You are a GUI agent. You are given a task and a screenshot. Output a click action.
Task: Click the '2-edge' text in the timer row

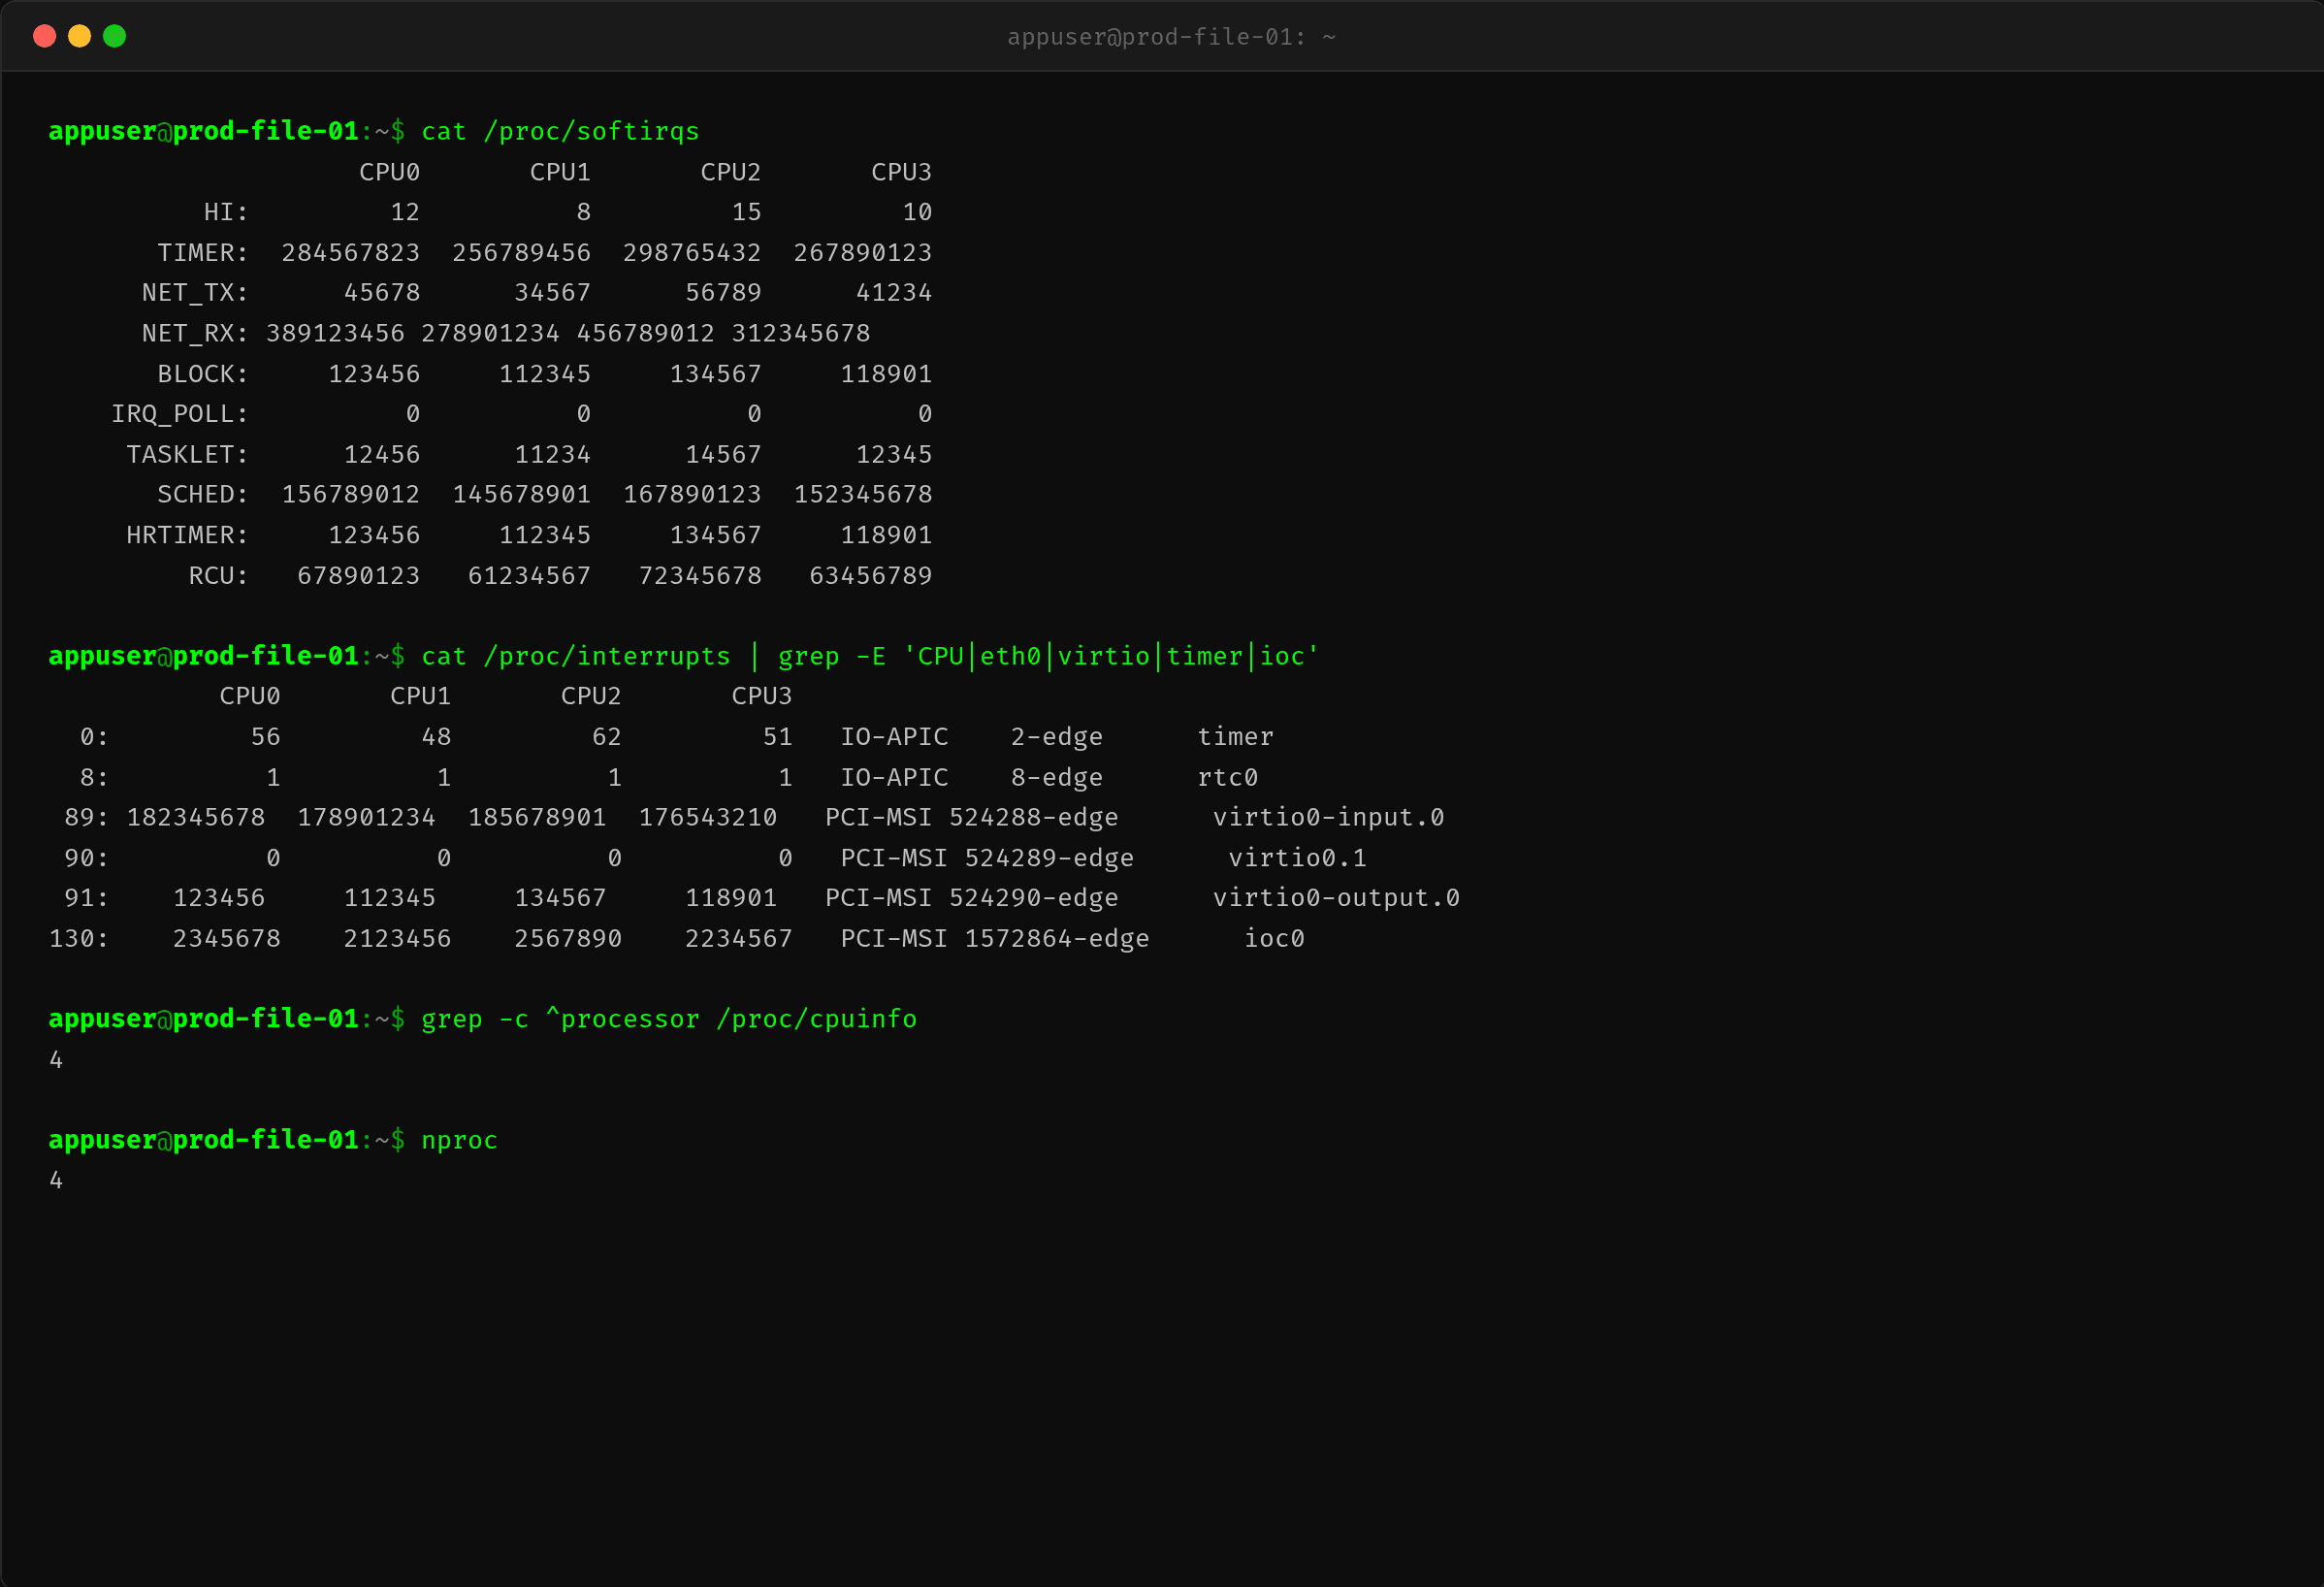[1056, 737]
